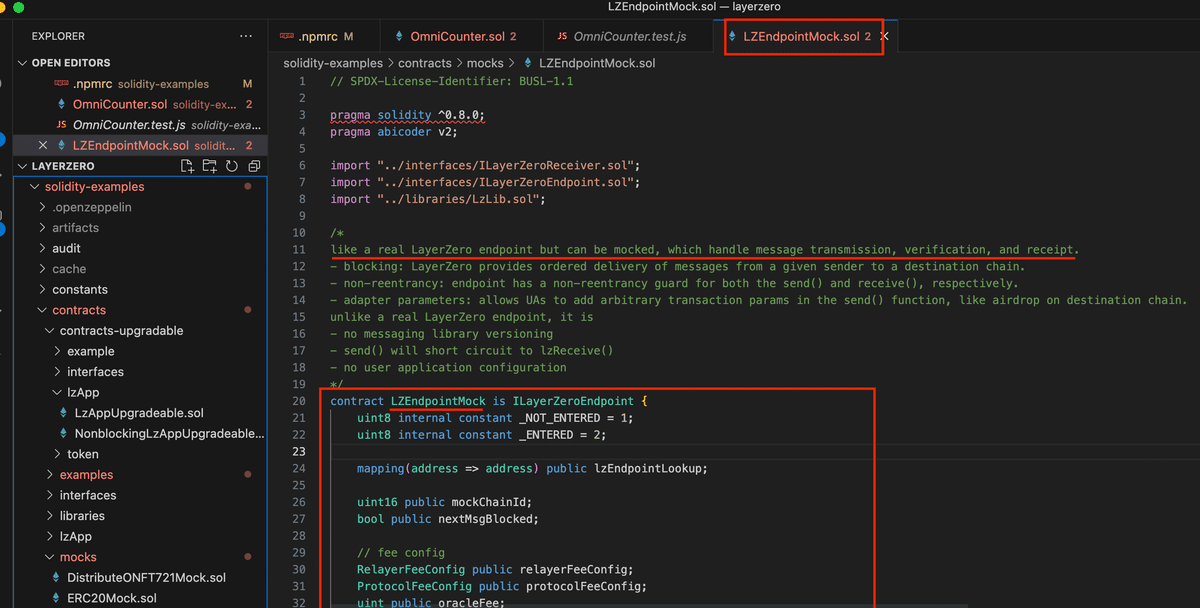Image resolution: width=1200 pixels, height=608 pixels.
Task: Collapse all folders in explorer
Action: [254, 166]
